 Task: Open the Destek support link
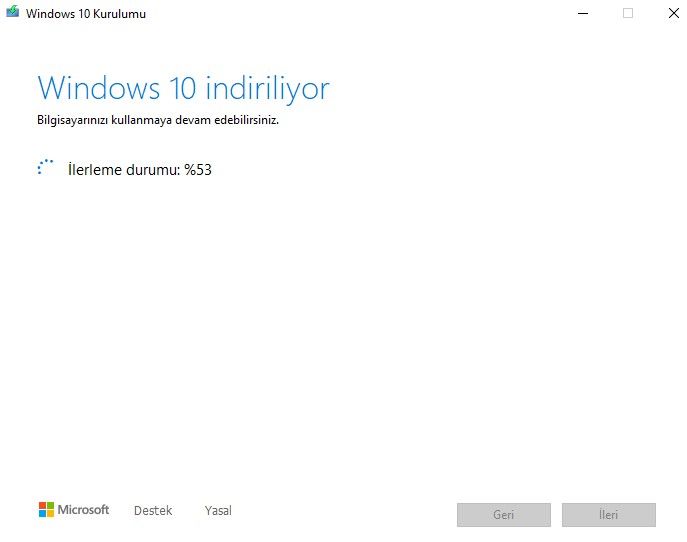click(153, 510)
